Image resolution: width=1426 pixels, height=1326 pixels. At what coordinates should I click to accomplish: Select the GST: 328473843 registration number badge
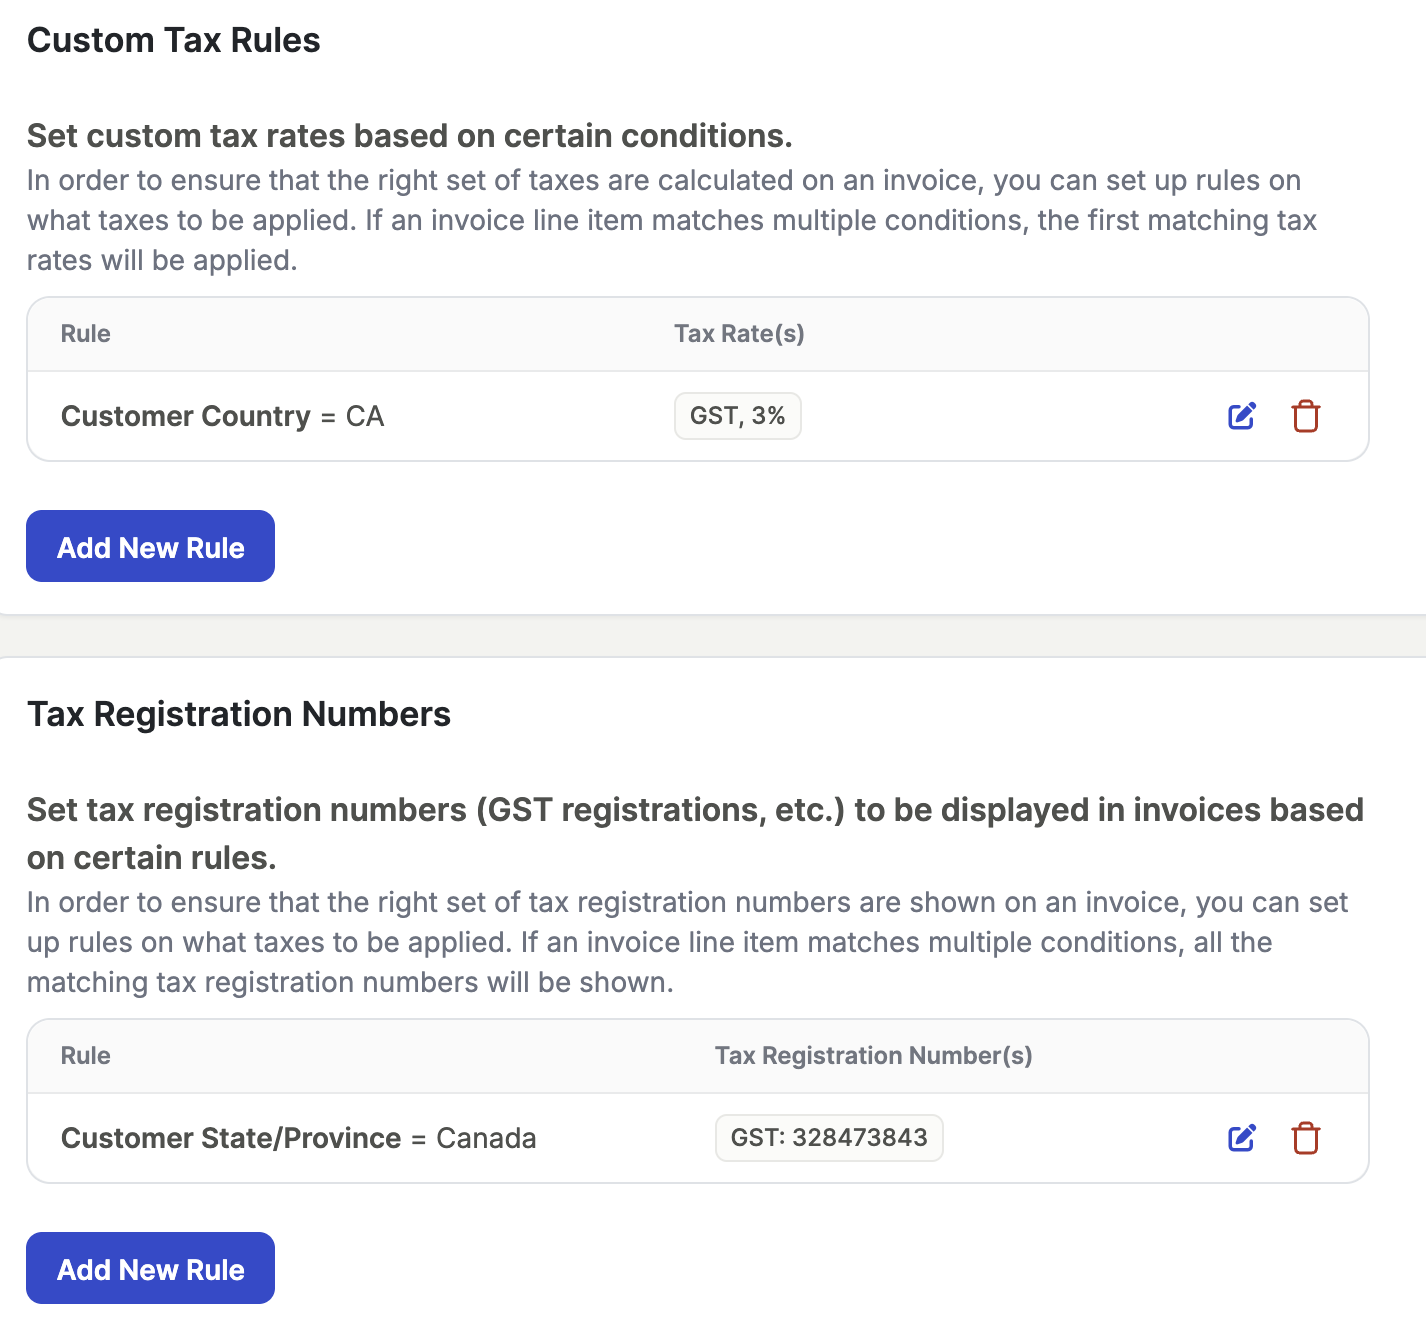829,1138
